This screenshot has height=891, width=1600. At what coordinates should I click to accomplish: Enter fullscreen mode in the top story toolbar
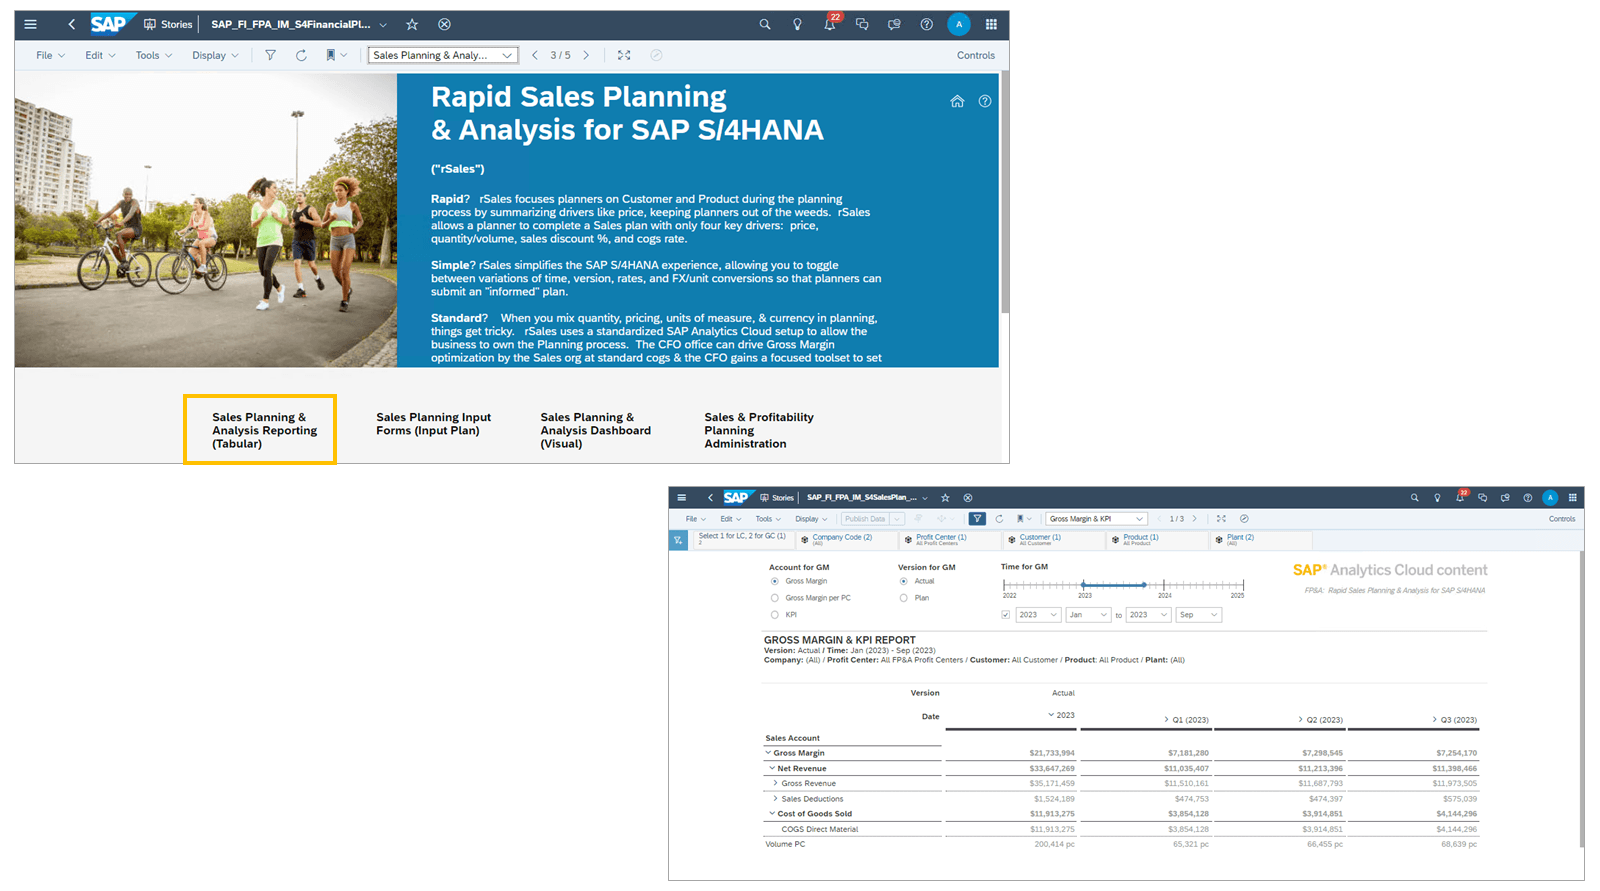pyautogui.click(x=624, y=55)
